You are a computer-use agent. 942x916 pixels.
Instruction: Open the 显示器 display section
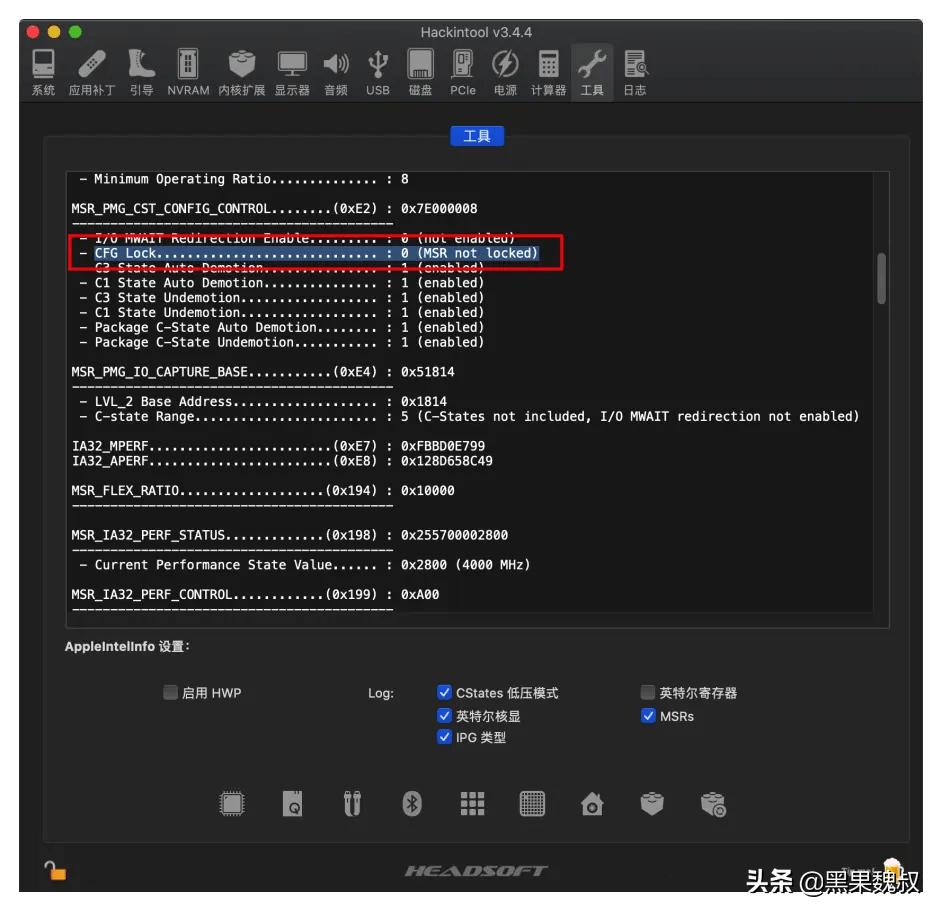[x=292, y=73]
